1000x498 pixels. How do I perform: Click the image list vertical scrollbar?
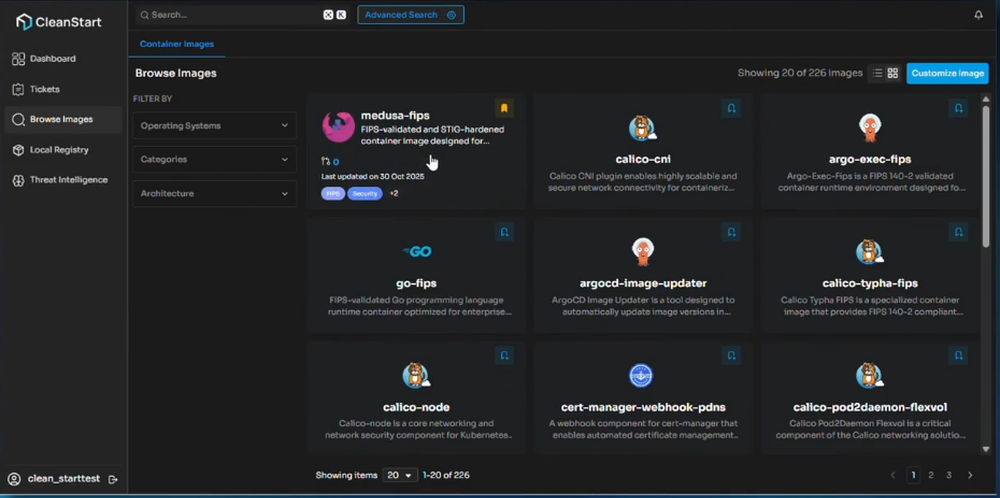986,177
